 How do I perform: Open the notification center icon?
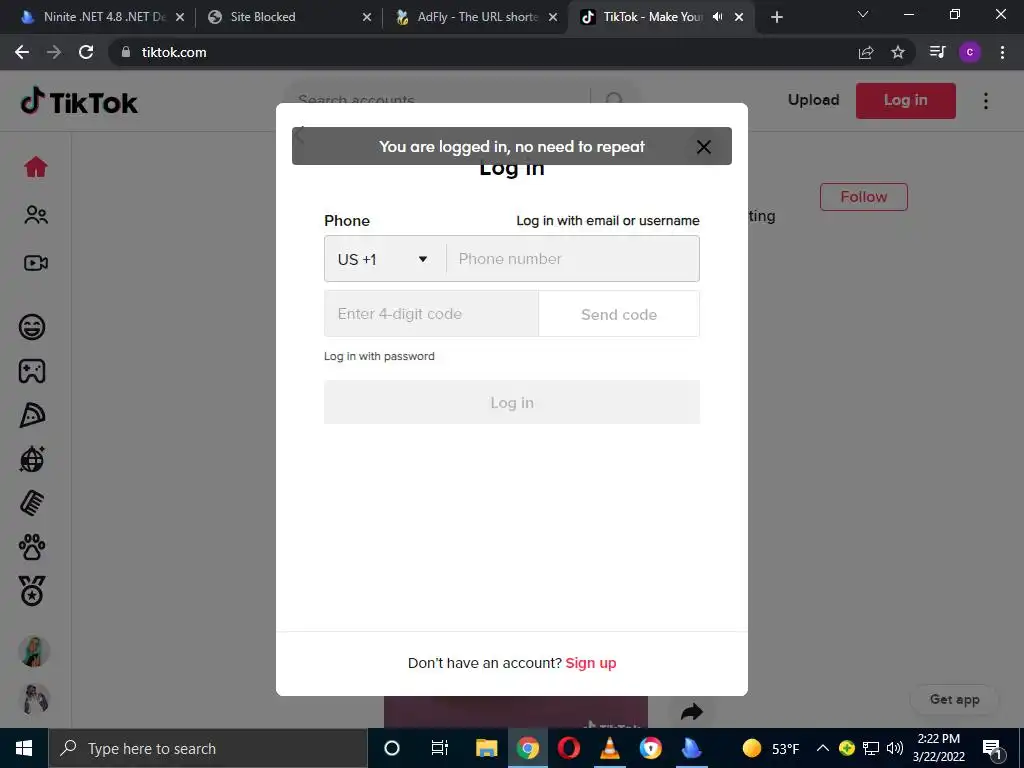click(x=993, y=748)
